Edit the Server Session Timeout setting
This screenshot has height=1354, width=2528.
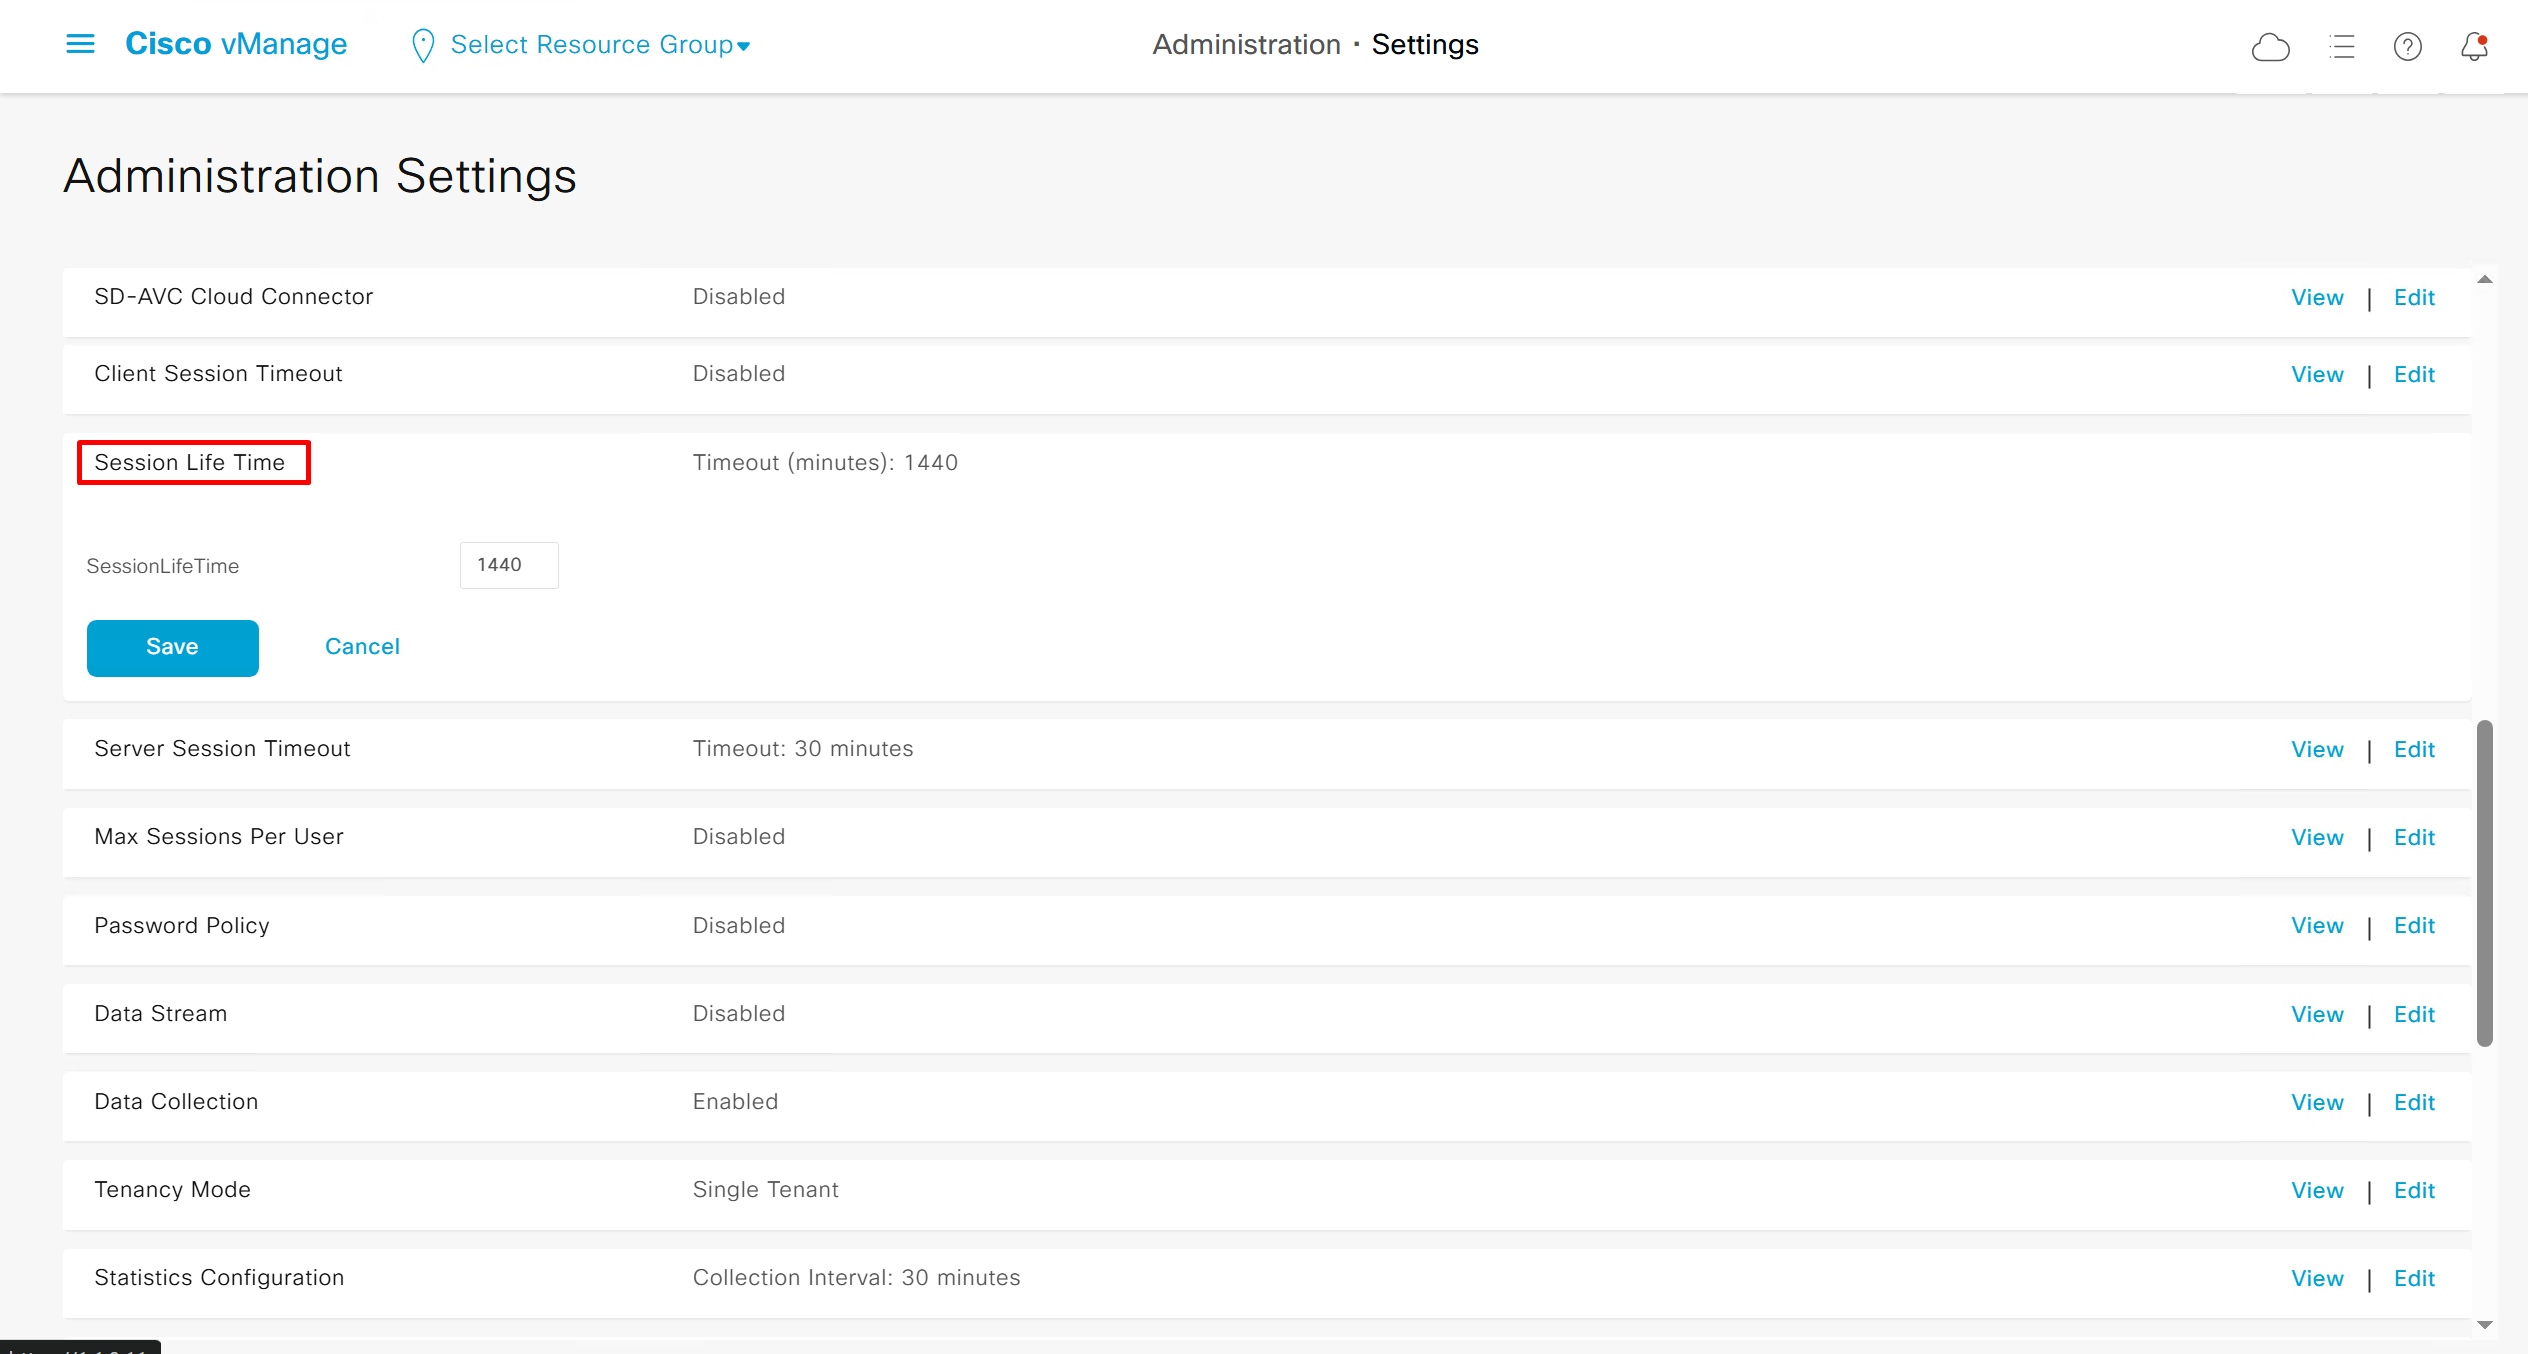(x=2413, y=750)
